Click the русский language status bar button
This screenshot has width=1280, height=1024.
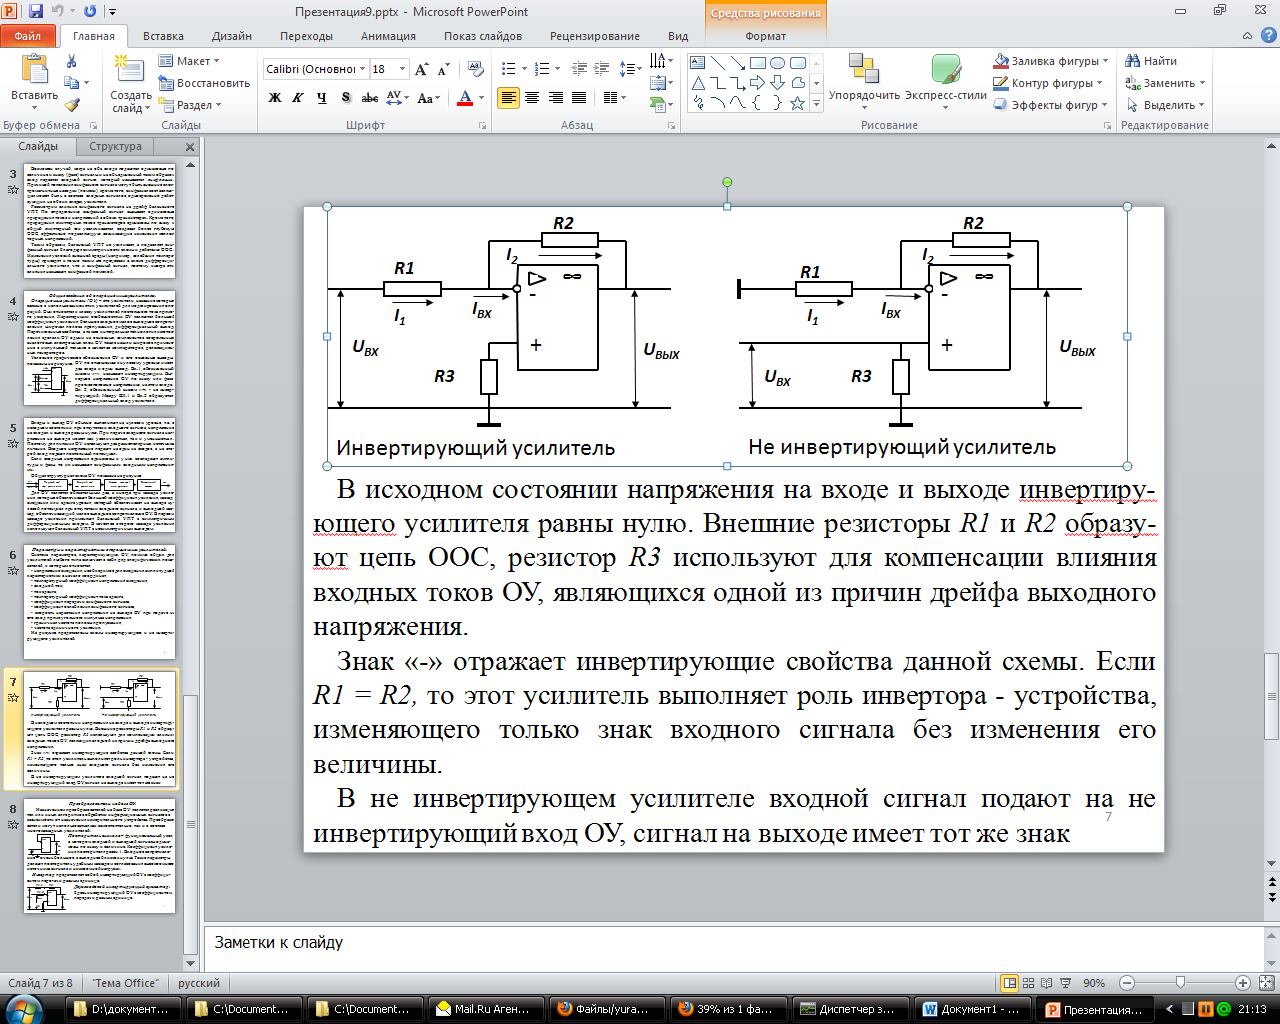click(x=199, y=983)
